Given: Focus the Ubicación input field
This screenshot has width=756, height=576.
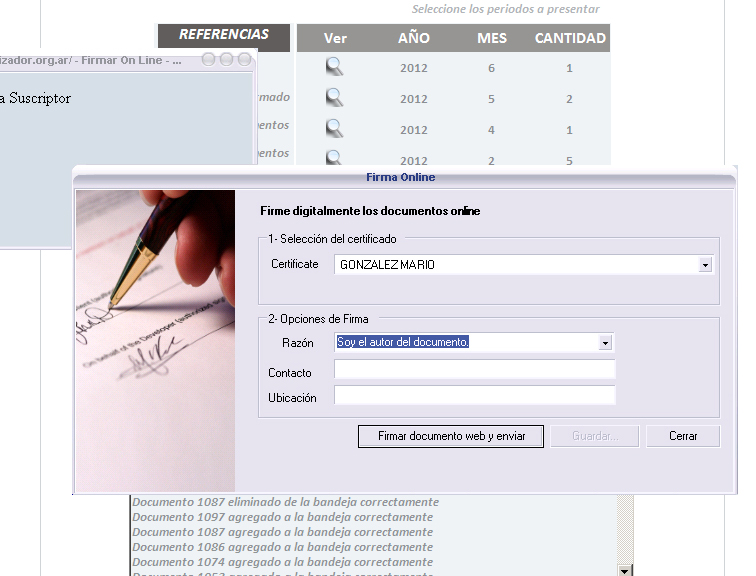Looking at the screenshot, I should pos(474,395).
